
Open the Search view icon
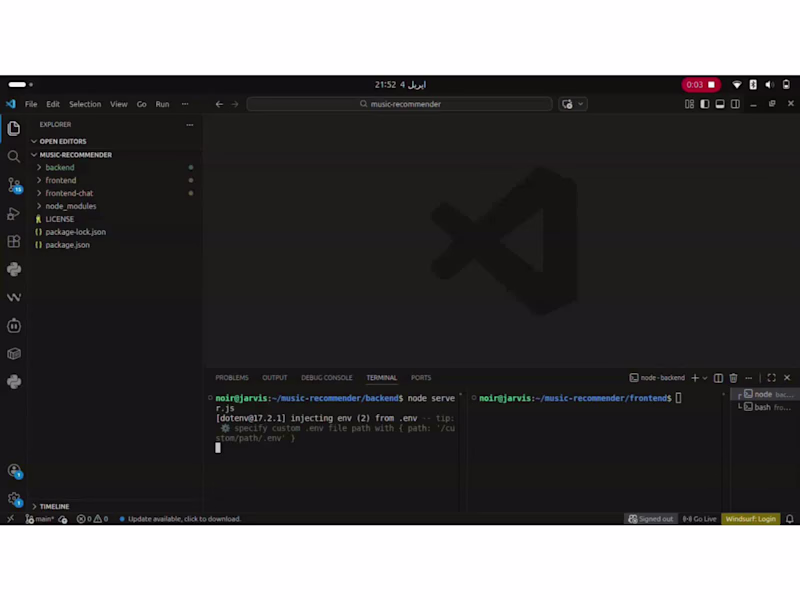pos(14,157)
